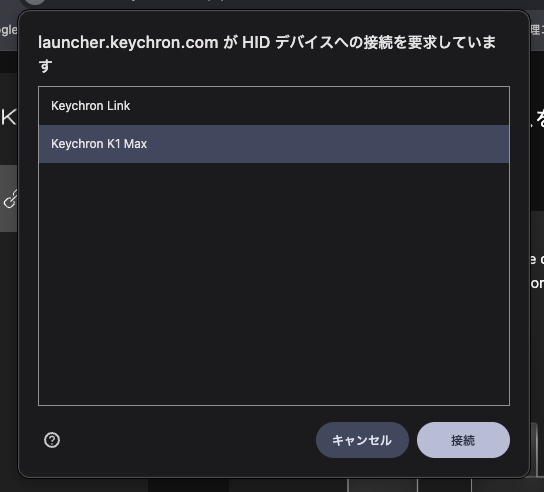Screen dimensions: 544x492
Task: Click the dark bar at bottom center
Action: [188, 485]
